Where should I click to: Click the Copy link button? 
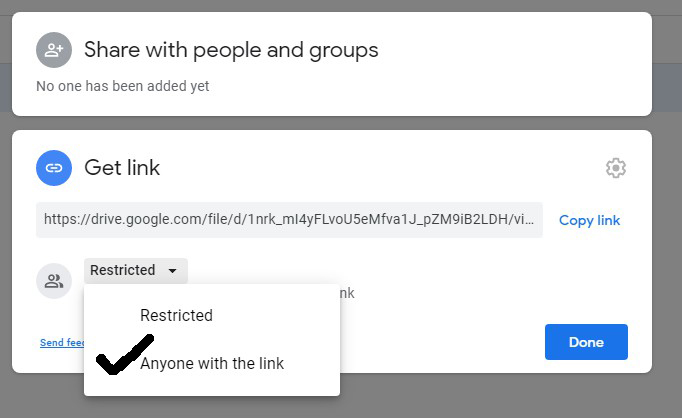click(x=589, y=220)
